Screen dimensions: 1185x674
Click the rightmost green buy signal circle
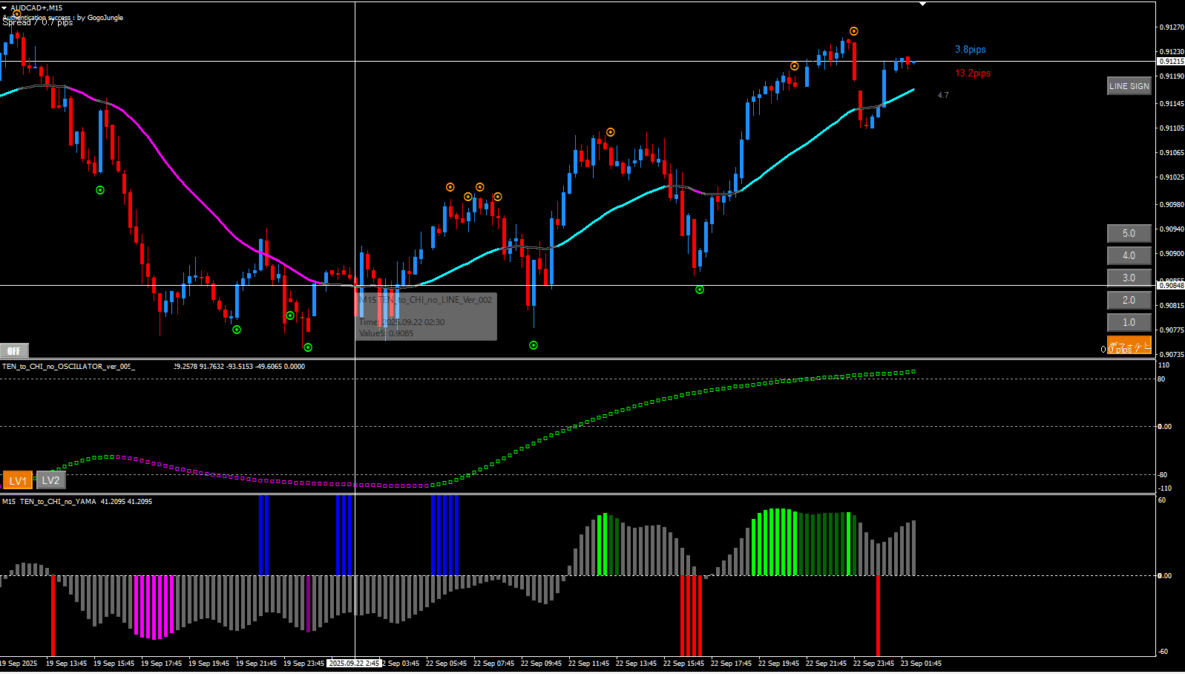pos(700,290)
